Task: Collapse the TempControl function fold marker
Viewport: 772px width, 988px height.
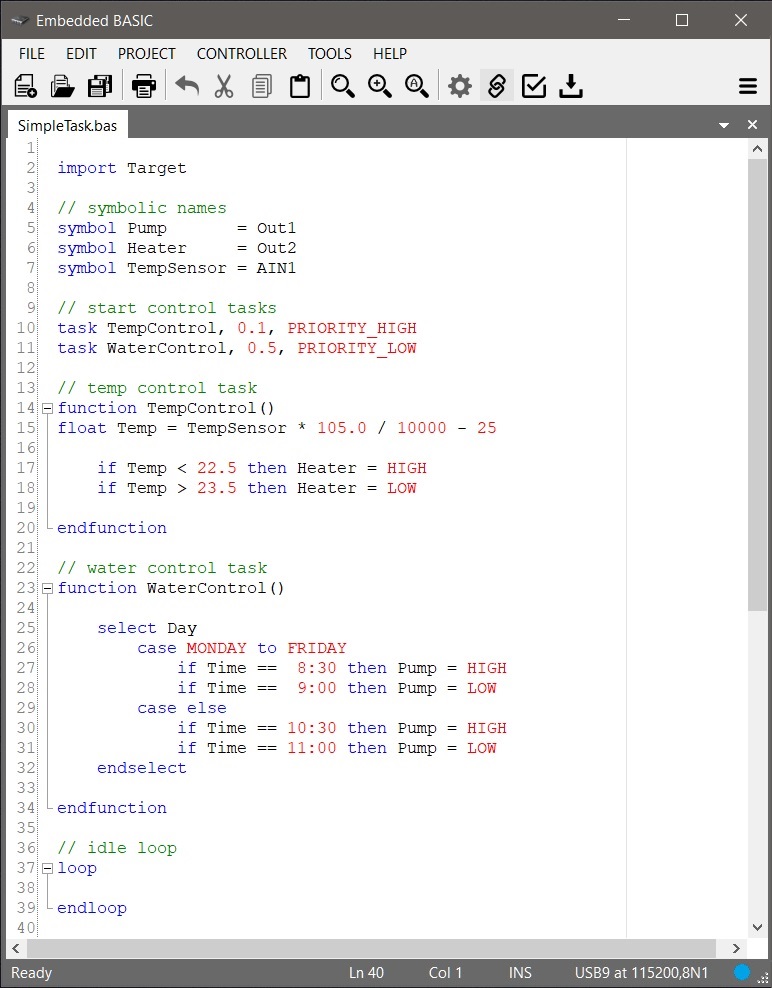Action: click(47, 408)
